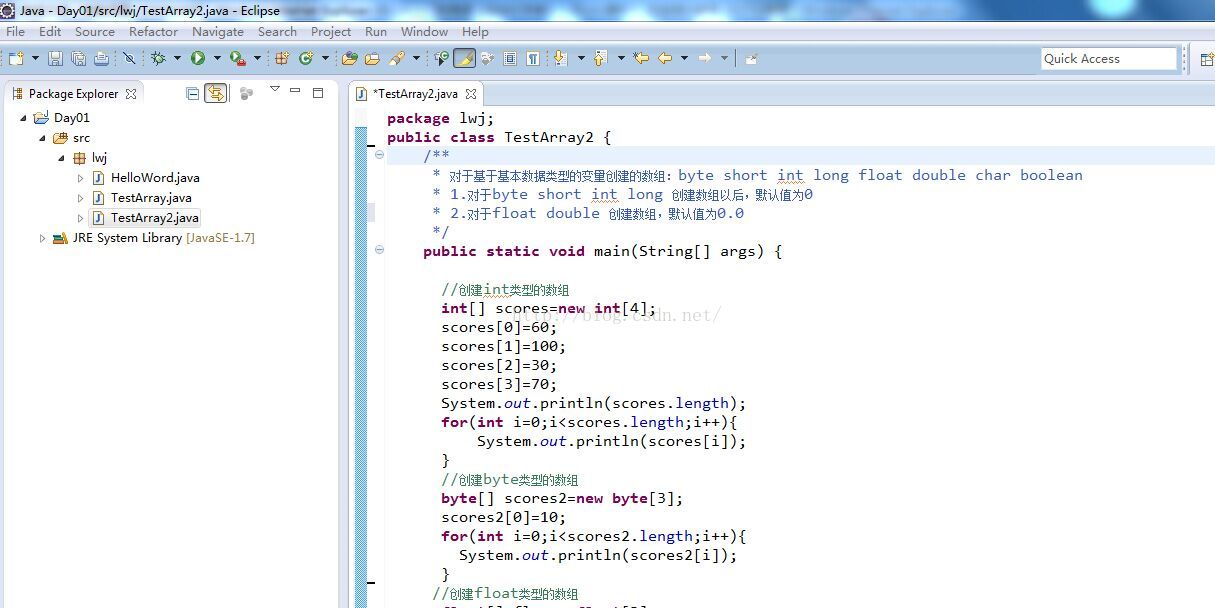Open the Navigate menu
This screenshot has height=608, width=1215.
click(218, 31)
